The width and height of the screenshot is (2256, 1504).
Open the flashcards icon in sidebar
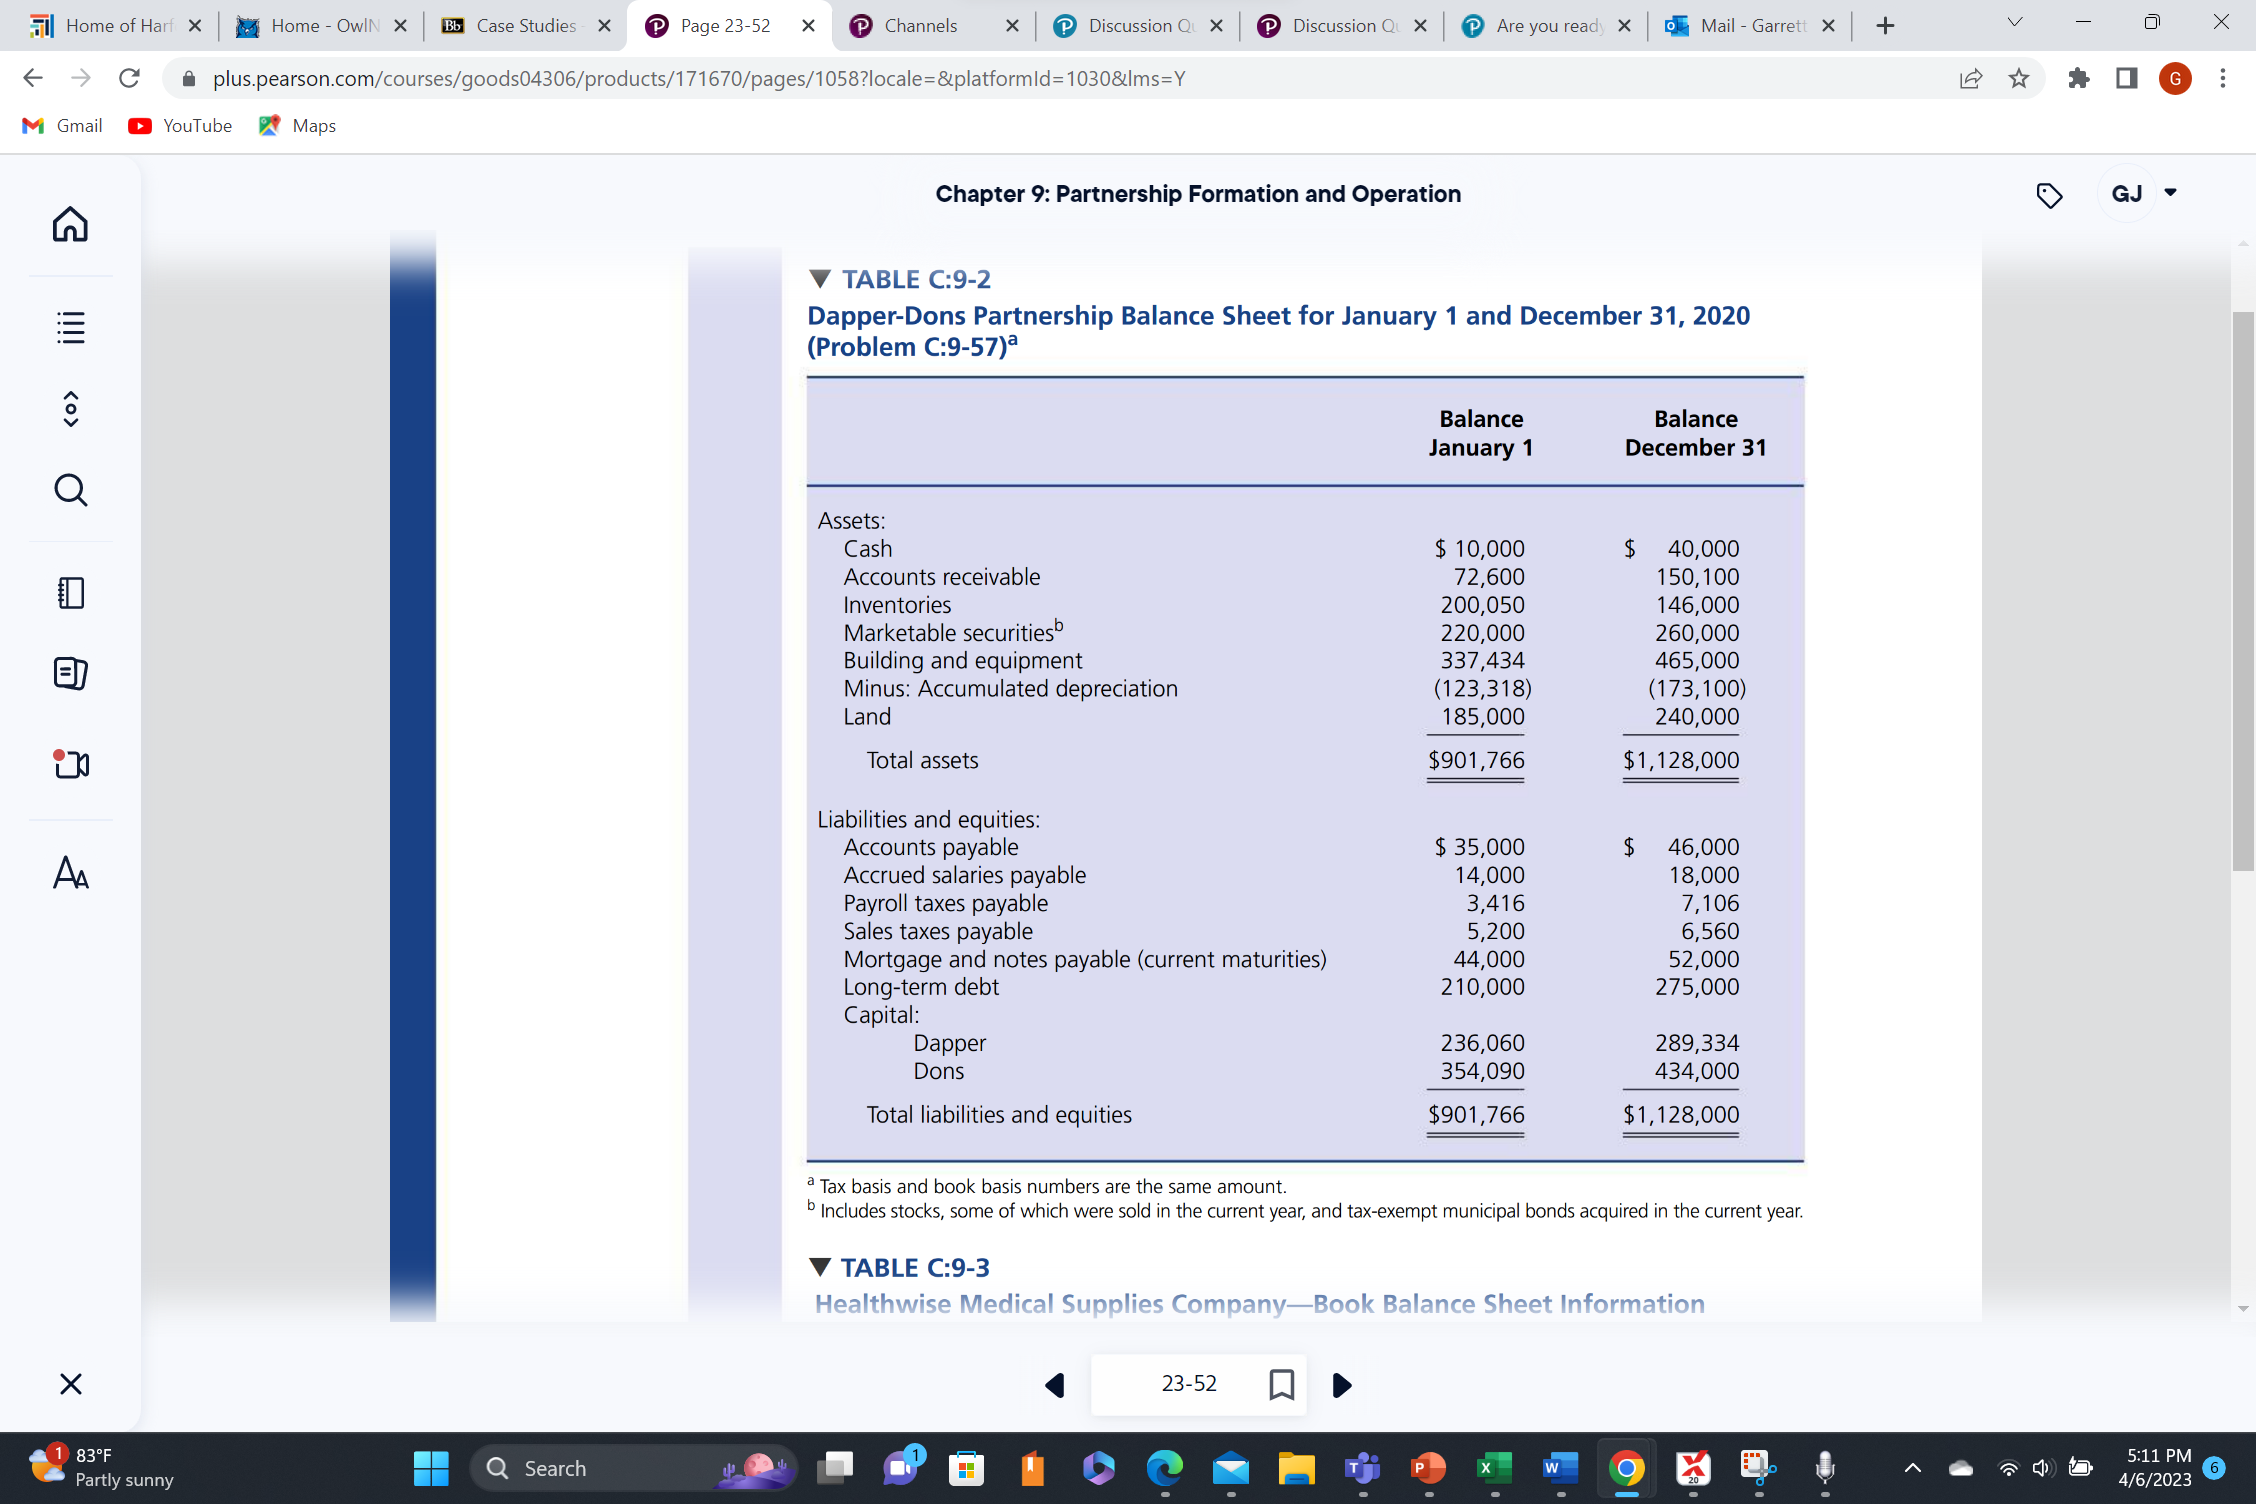(x=70, y=673)
